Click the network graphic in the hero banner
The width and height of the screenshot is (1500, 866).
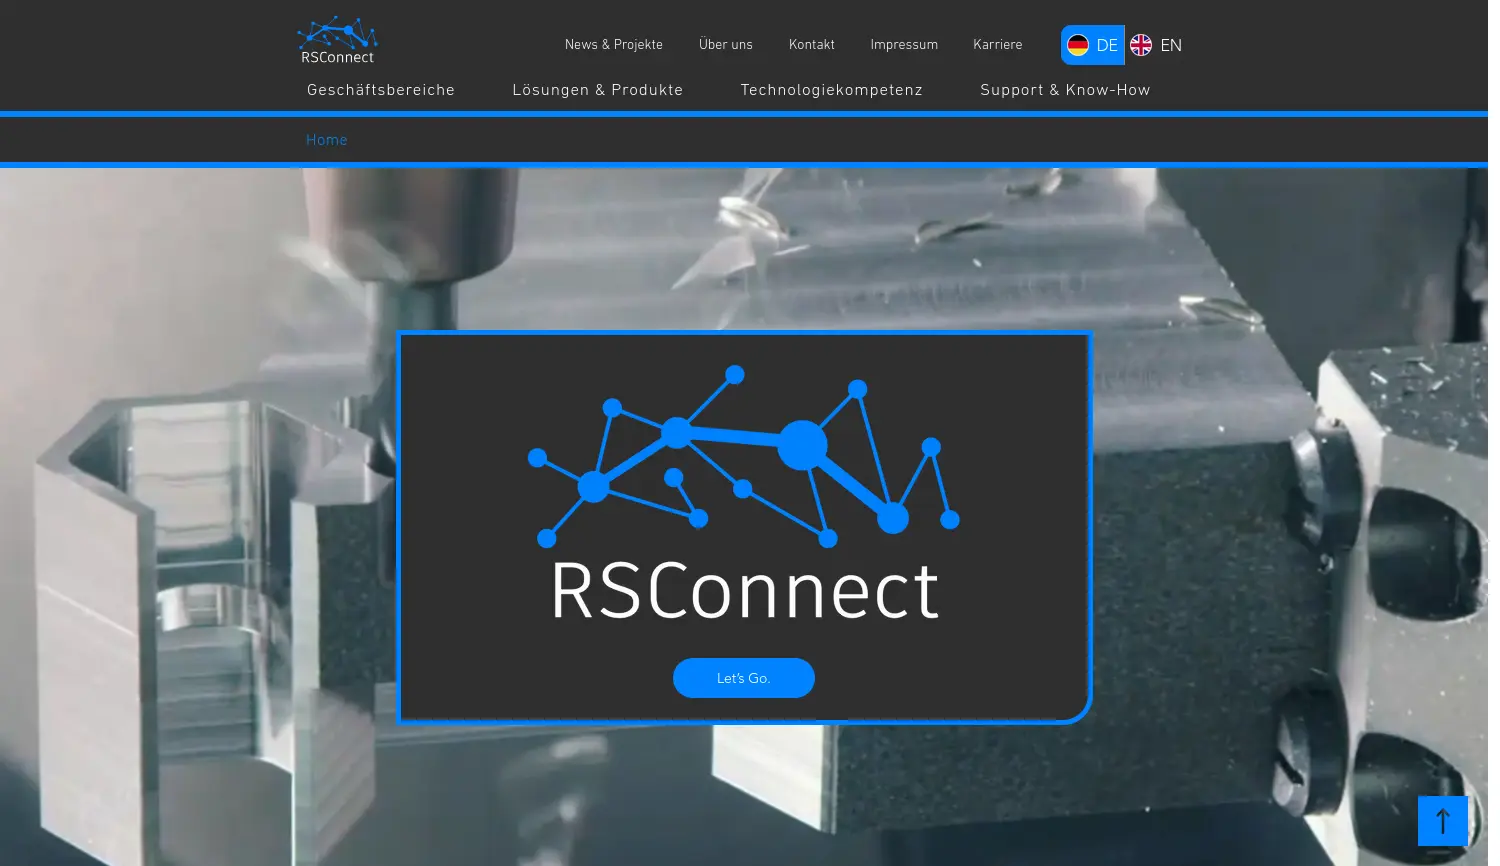pyautogui.click(x=744, y=455)
